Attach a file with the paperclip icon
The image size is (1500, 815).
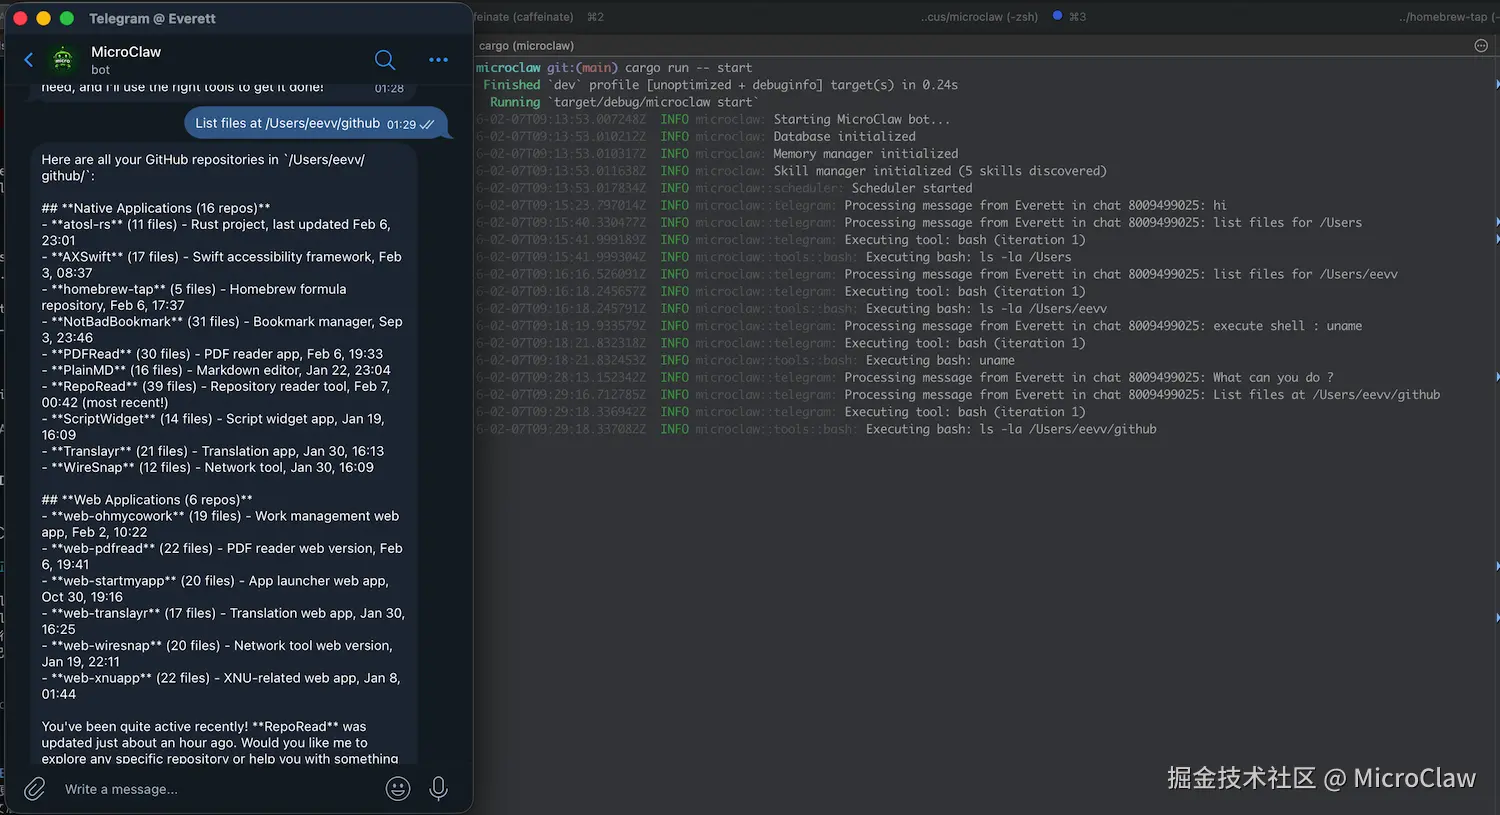point(34,788)
